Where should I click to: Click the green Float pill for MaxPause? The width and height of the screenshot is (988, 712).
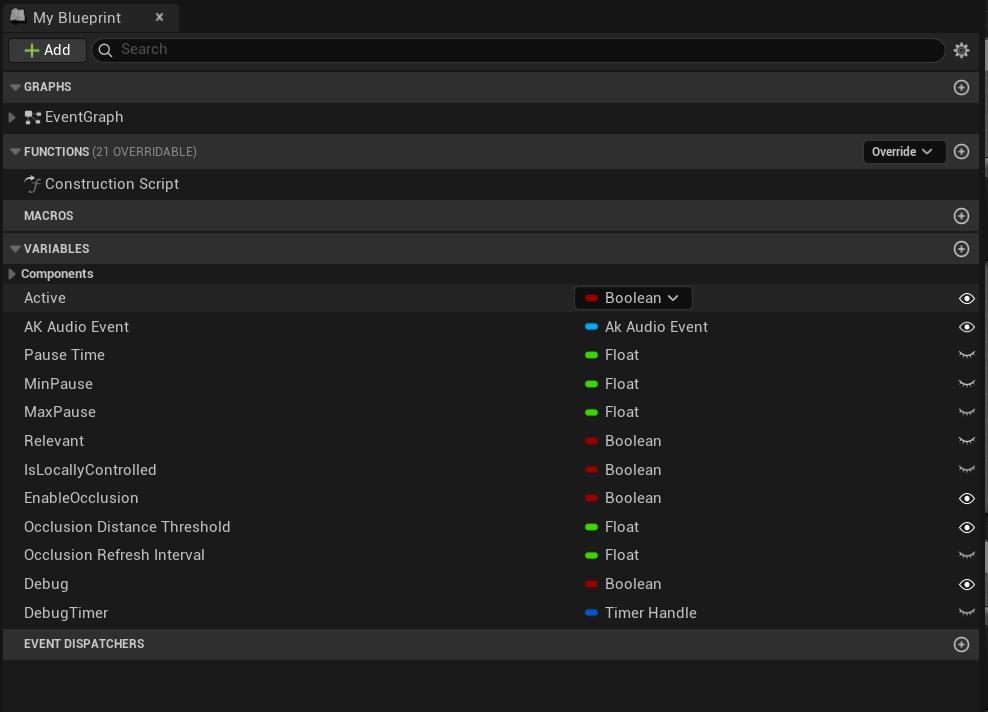point(591,413)
